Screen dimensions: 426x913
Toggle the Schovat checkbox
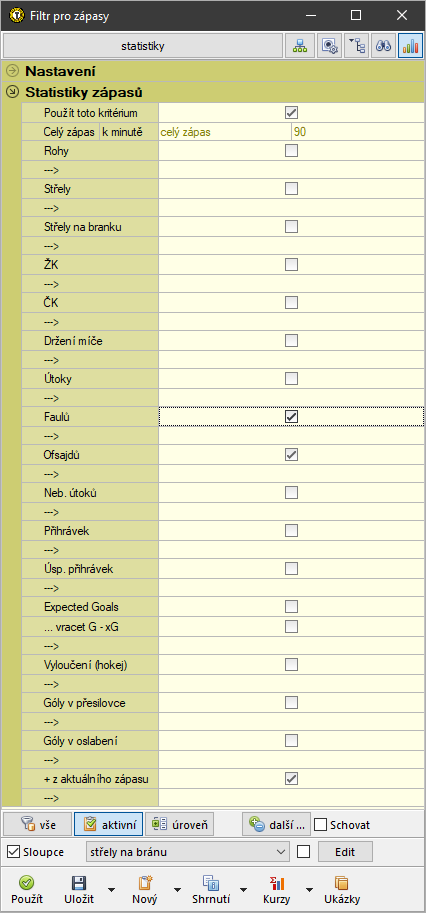(x=320, y=825)
